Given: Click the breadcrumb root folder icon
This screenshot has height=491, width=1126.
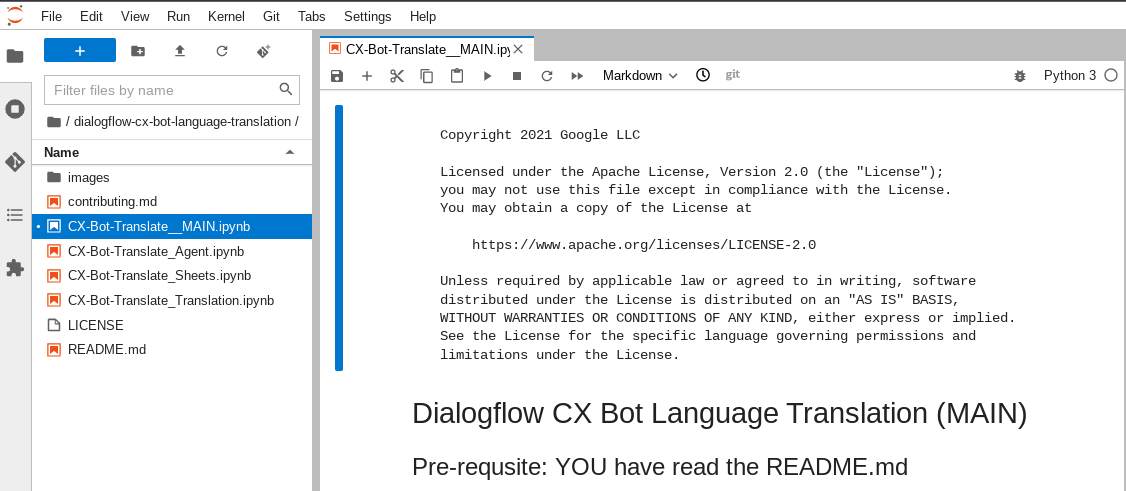Looking at the screenshot, I should (53, 122).
